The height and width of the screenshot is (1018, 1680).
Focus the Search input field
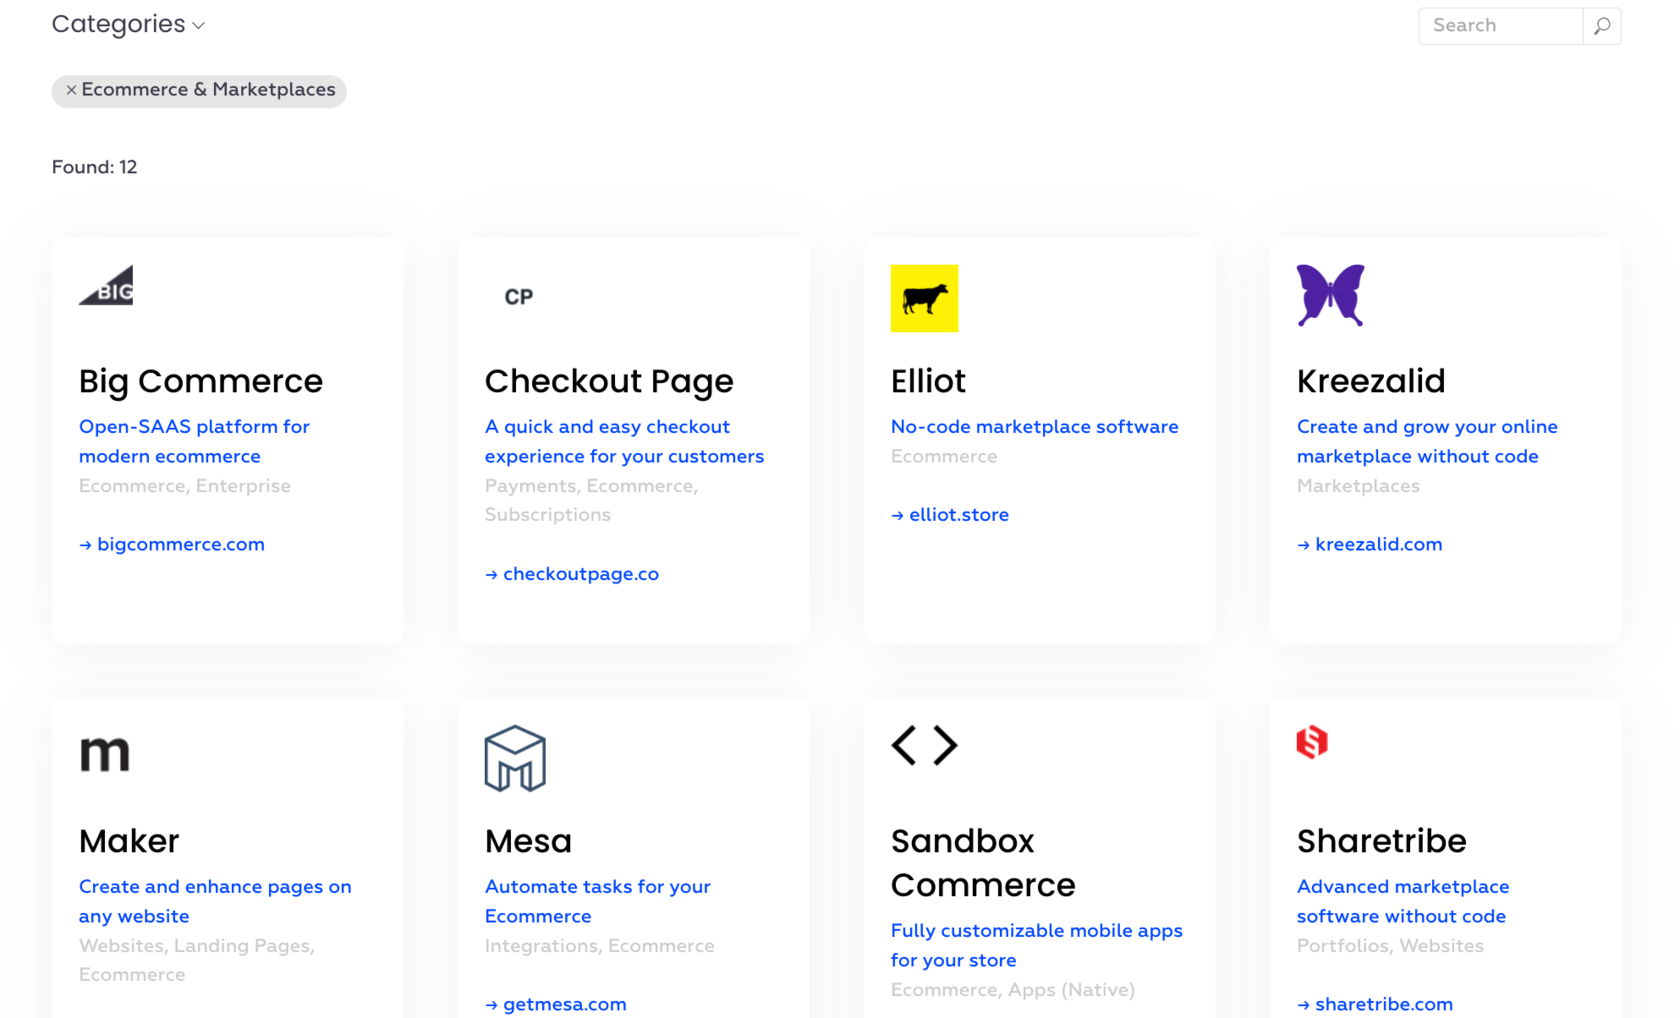(x=1500, y=26)
